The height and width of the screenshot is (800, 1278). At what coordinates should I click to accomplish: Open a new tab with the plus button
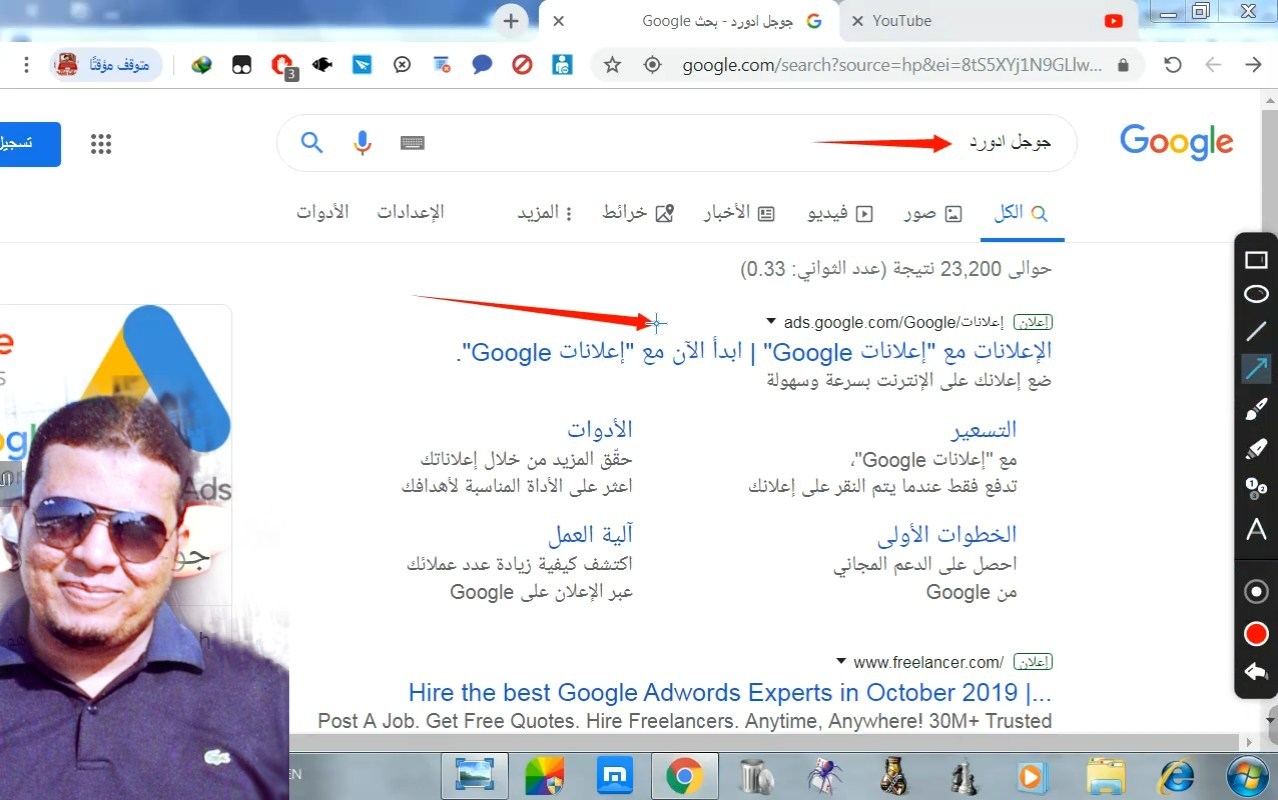(x=511, y=21)
